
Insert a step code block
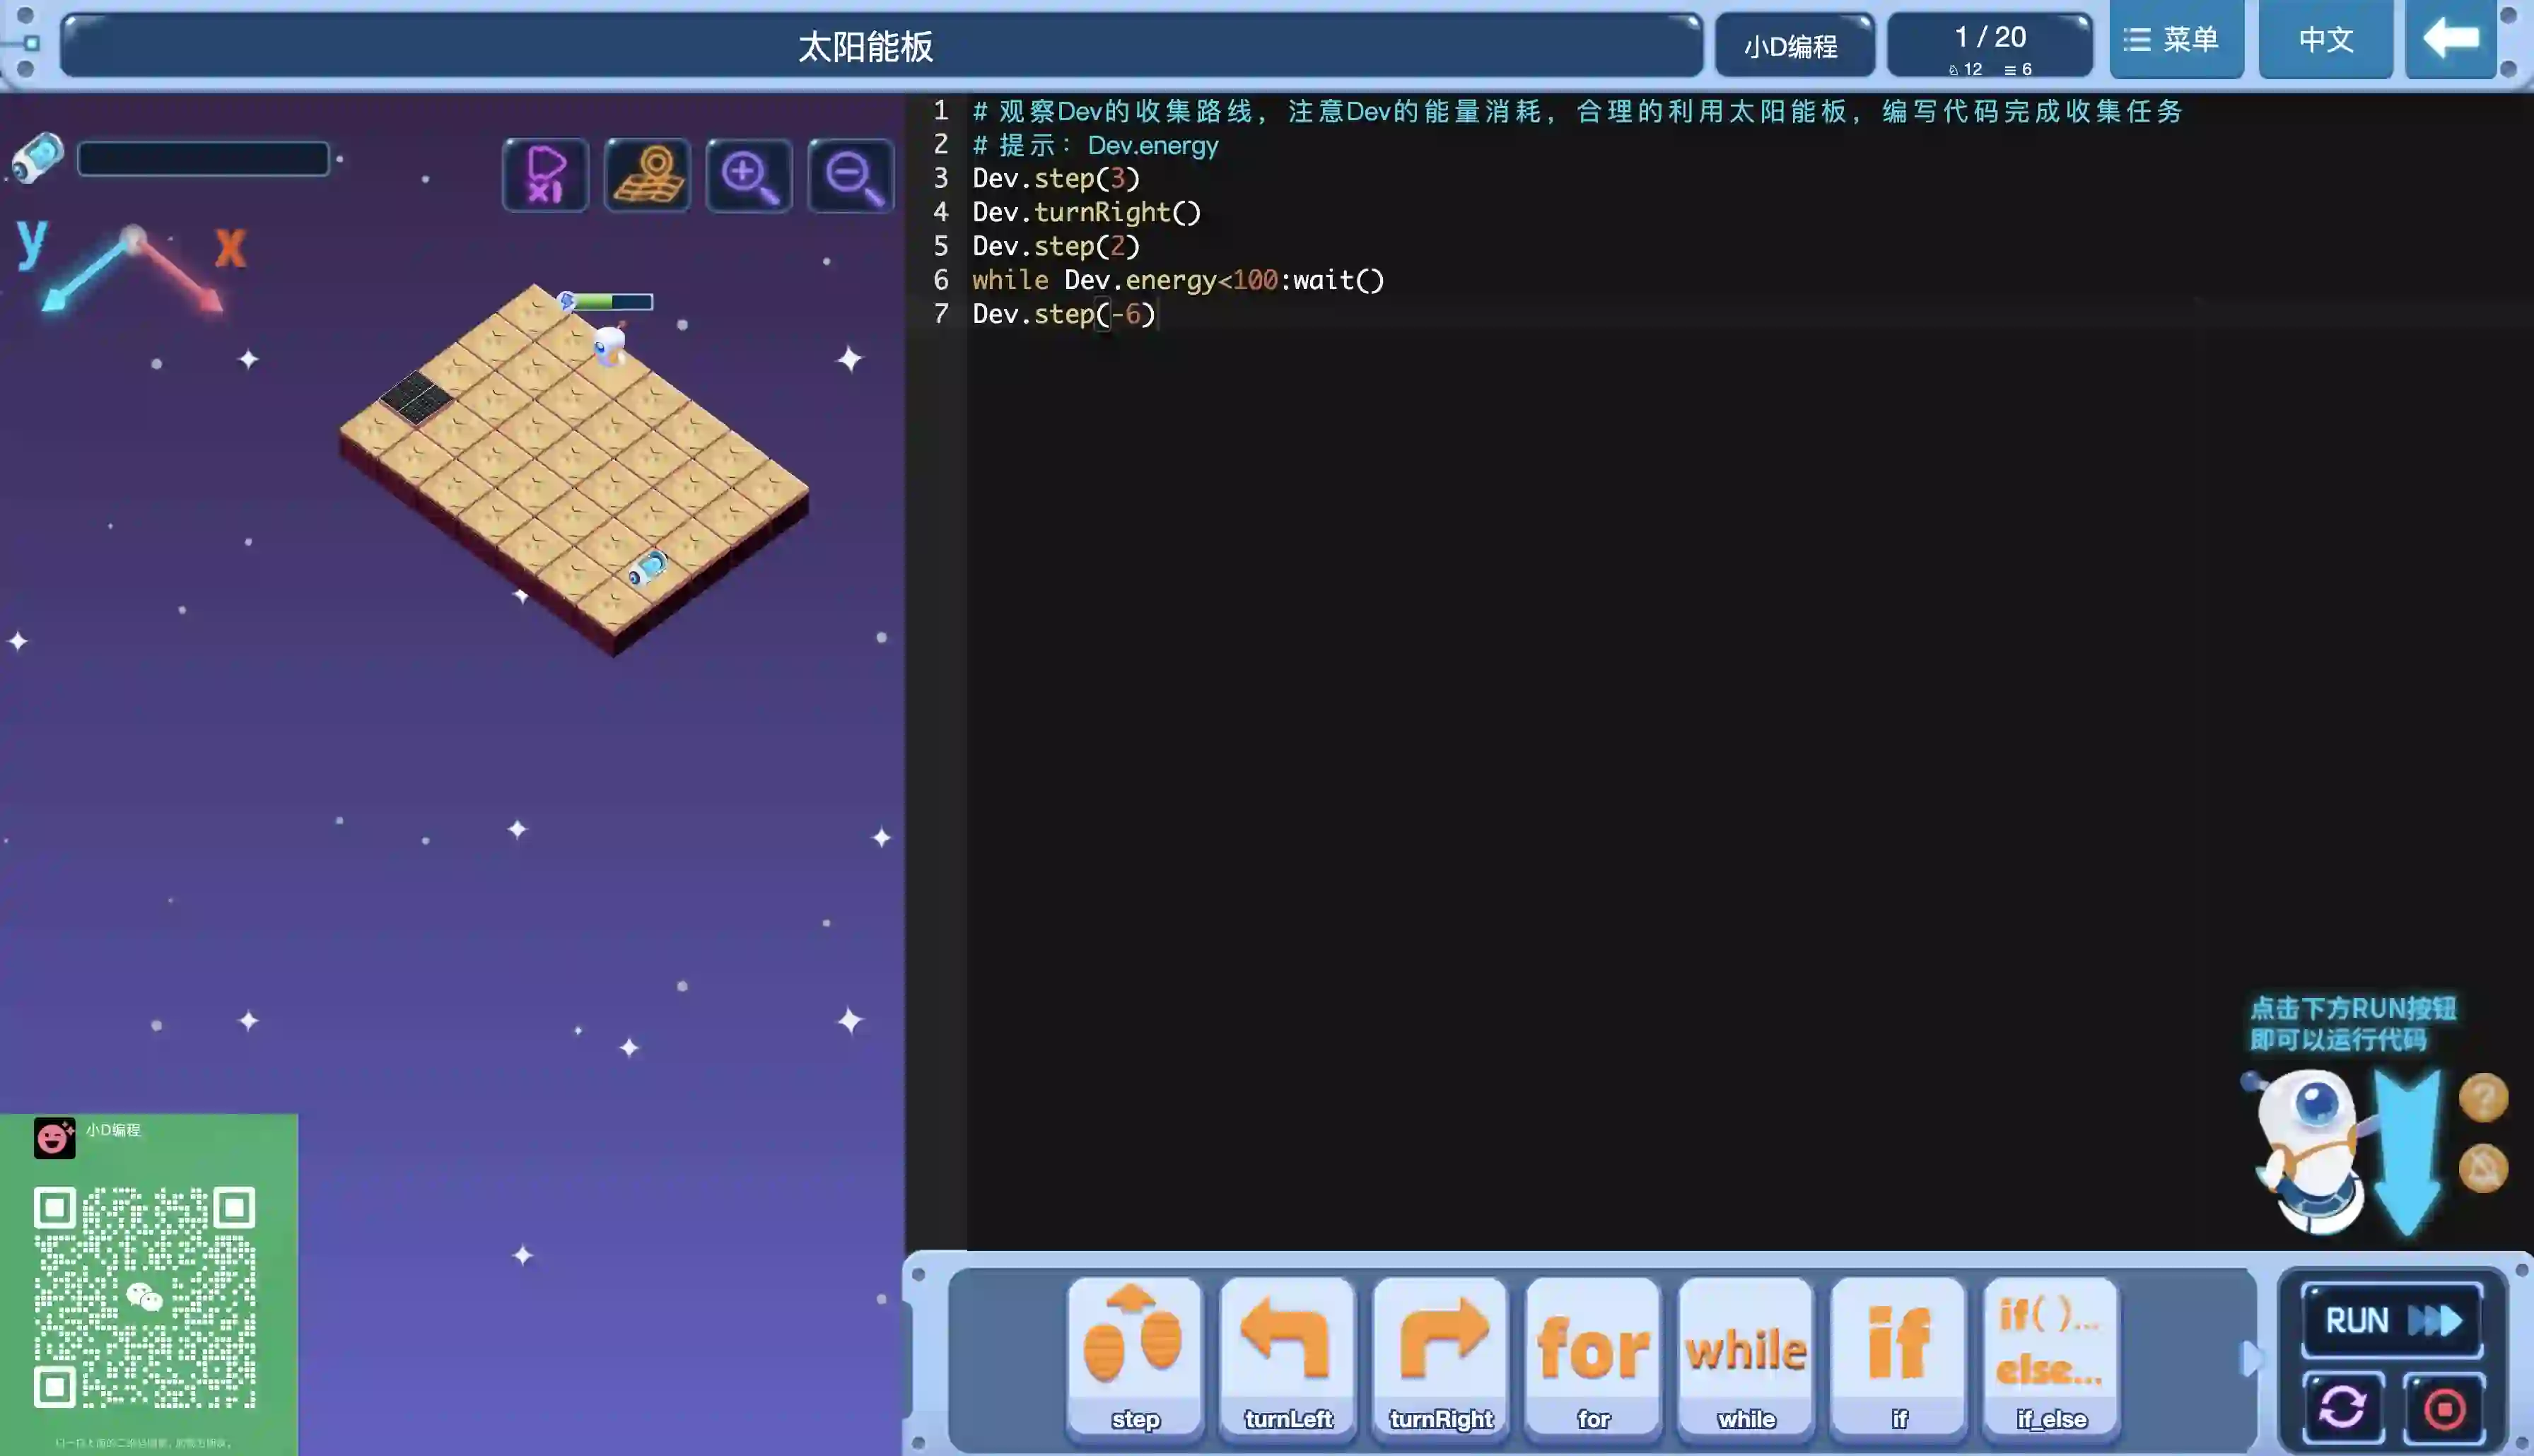[1134, 1355]
